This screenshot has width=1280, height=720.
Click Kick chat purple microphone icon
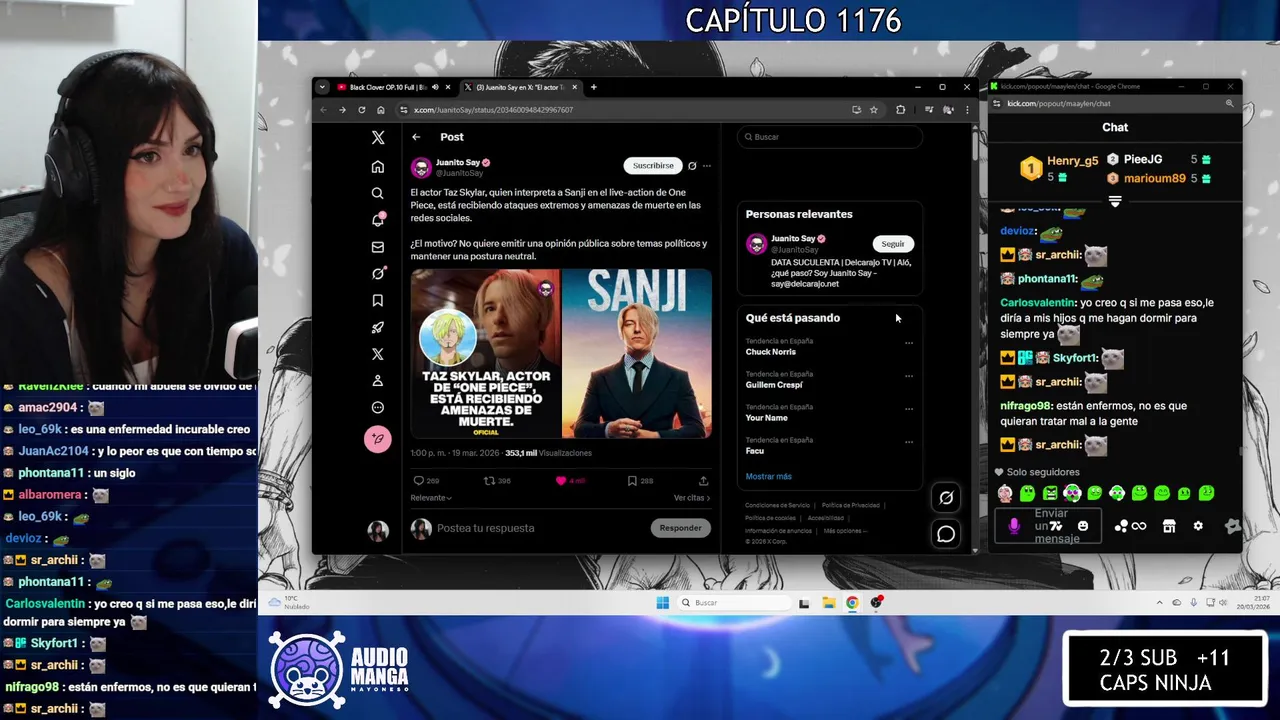(x=1014, y=526)
